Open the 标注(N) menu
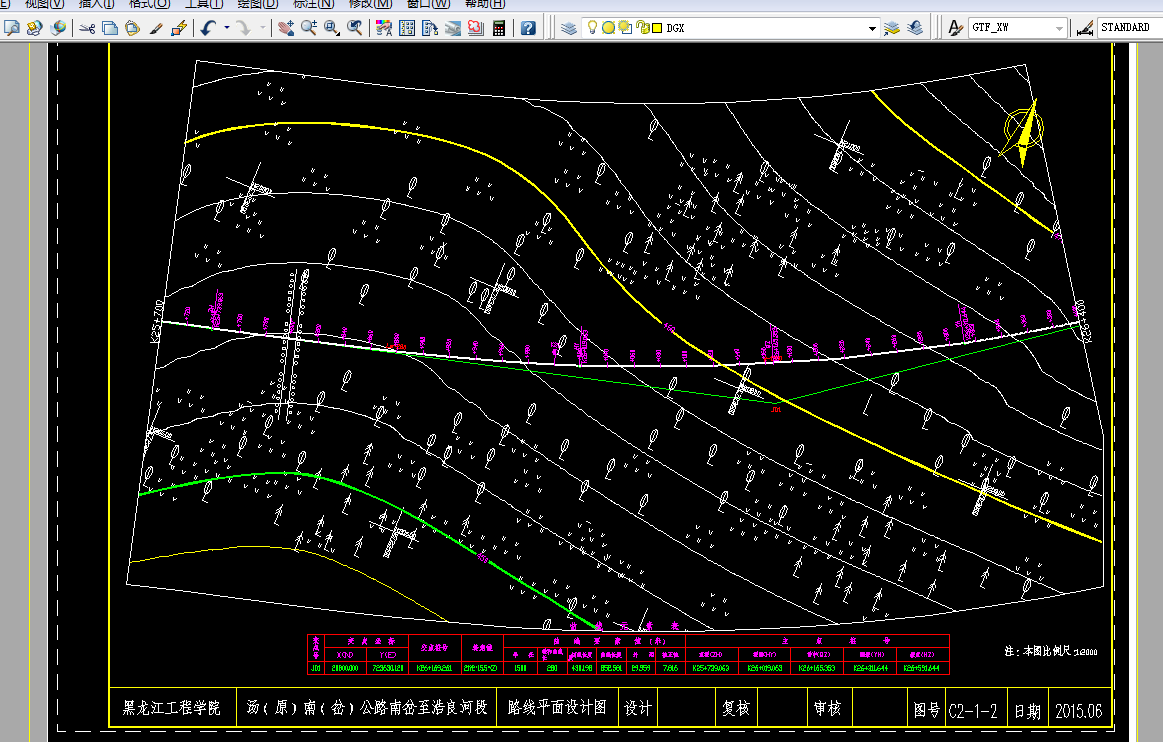Image resolution: width=1163 pixels, height=742 pixels. tap(313, 4)
